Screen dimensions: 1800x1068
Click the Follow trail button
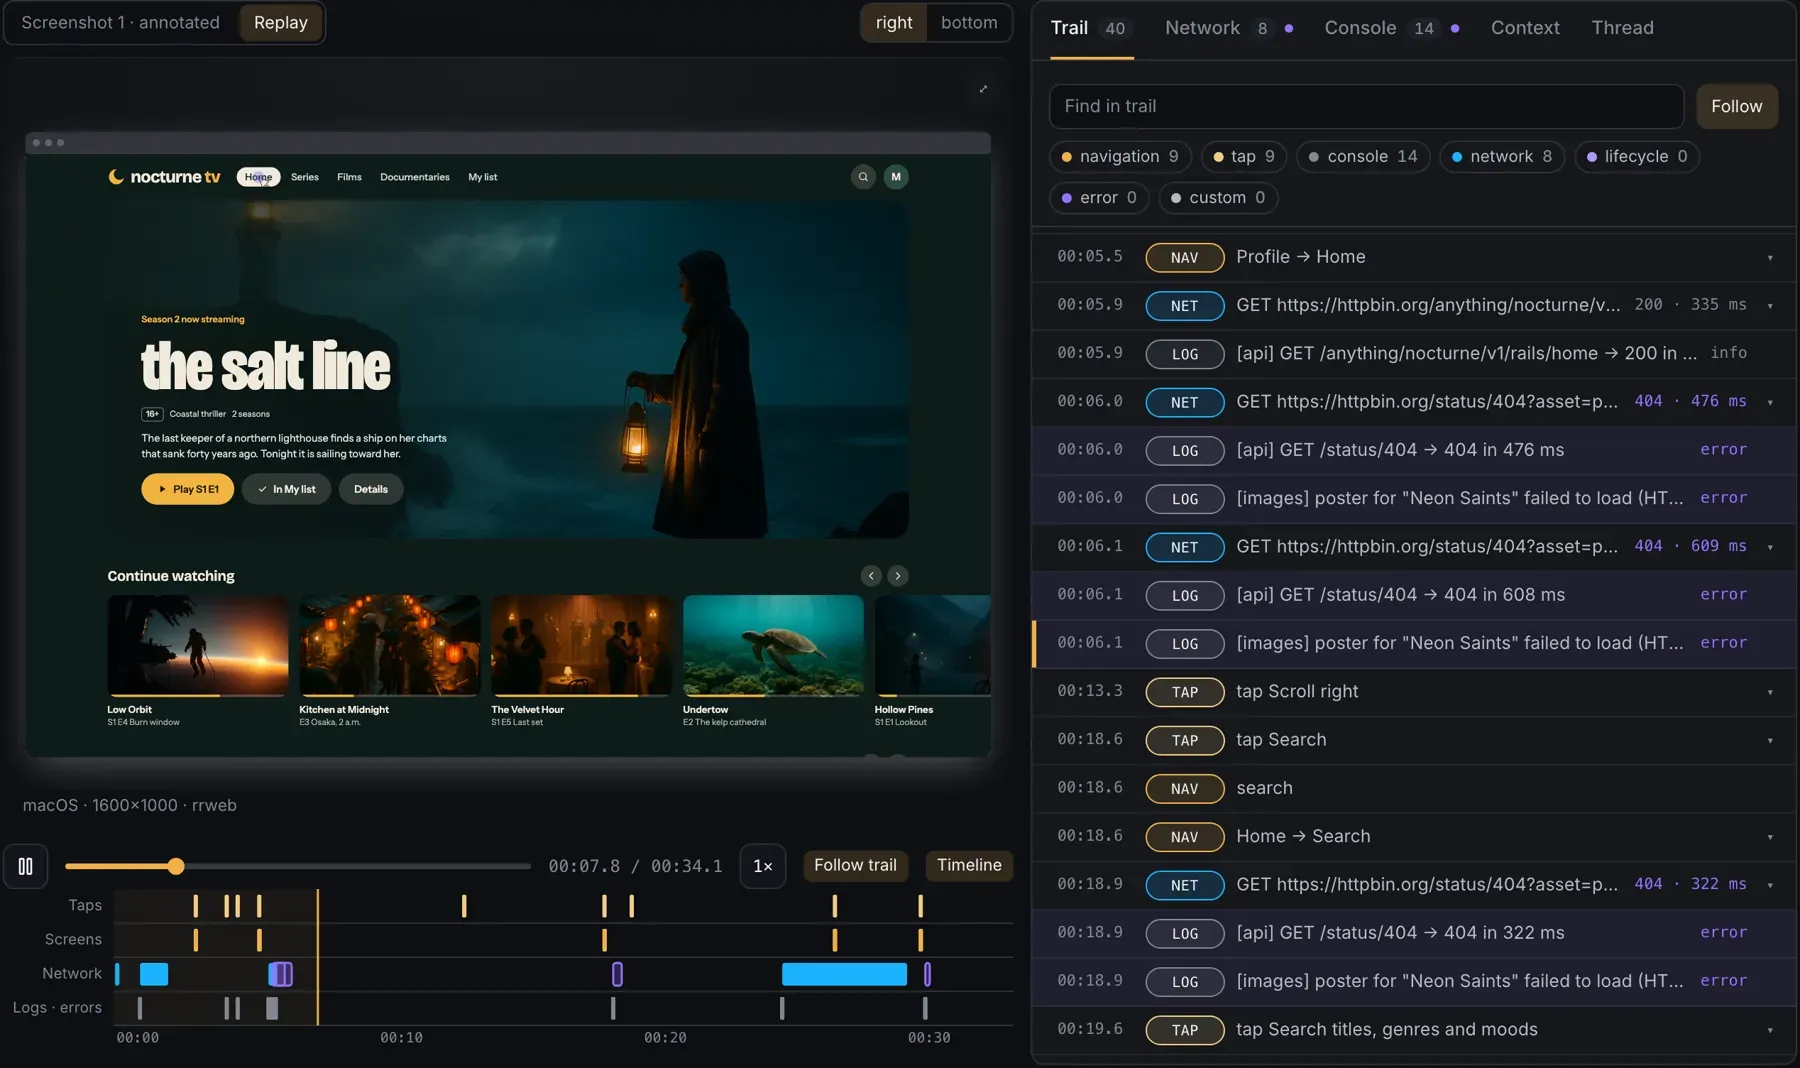coord(855,866)
